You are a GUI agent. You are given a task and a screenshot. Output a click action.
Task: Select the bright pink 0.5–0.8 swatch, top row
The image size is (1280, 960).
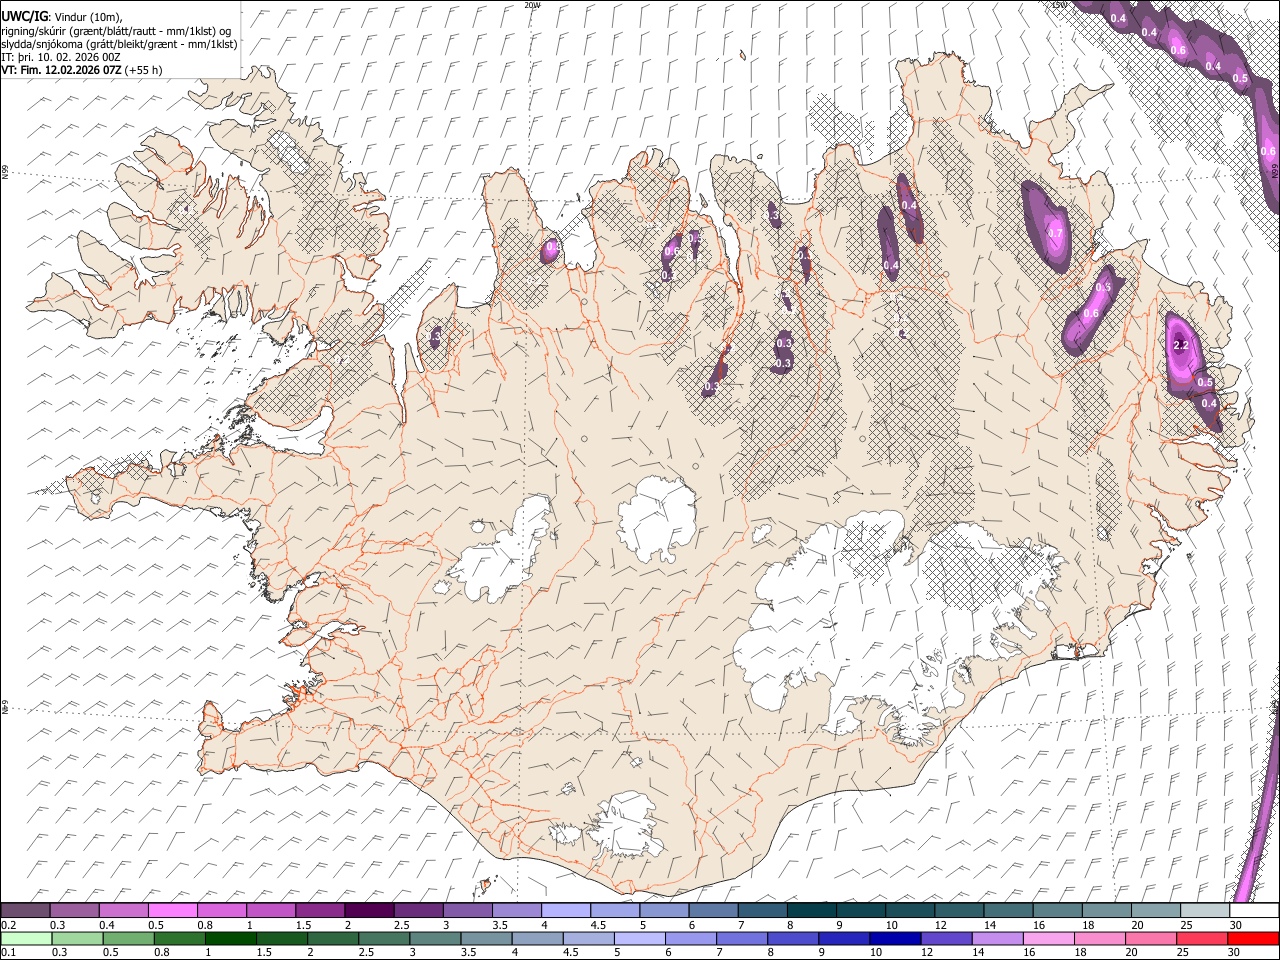173,911
